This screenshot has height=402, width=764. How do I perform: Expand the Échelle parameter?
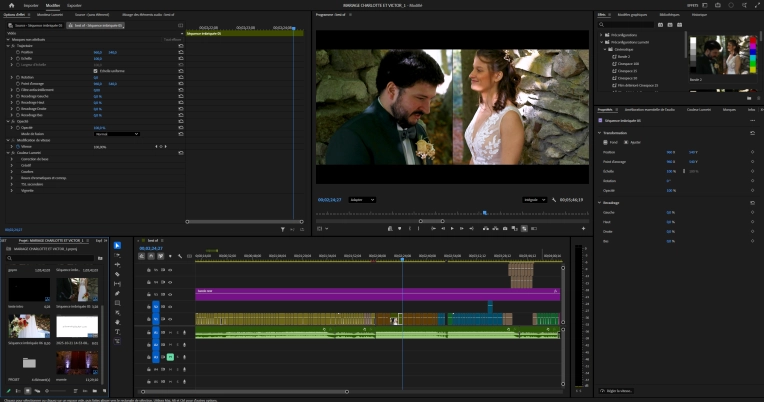(x=12, y=58)
